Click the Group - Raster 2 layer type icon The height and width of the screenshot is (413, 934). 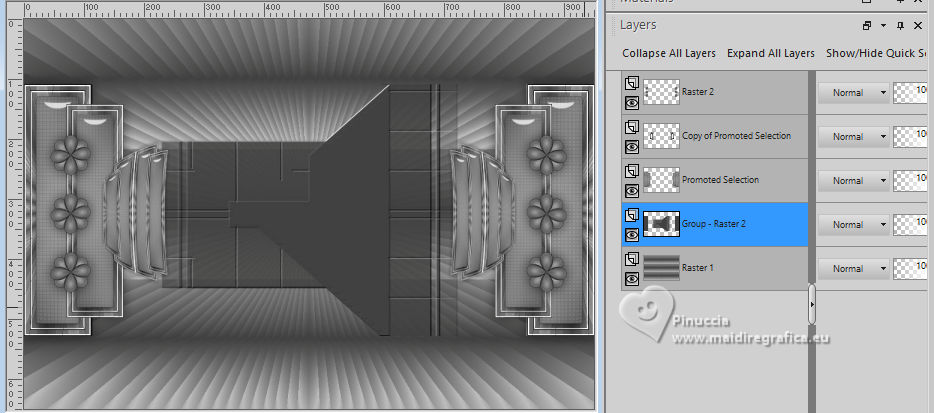click(x=632, y=215)
